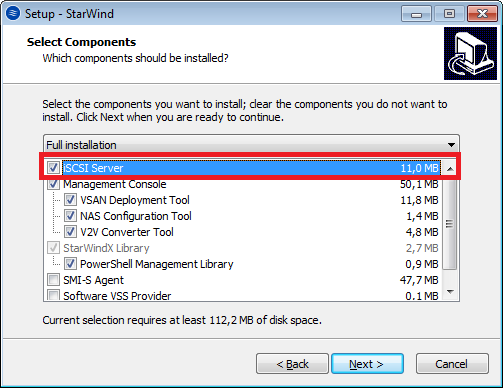Screen dimensions: 503x388
Task: Click the Next button to continue
Action: (x=367, y=364)
